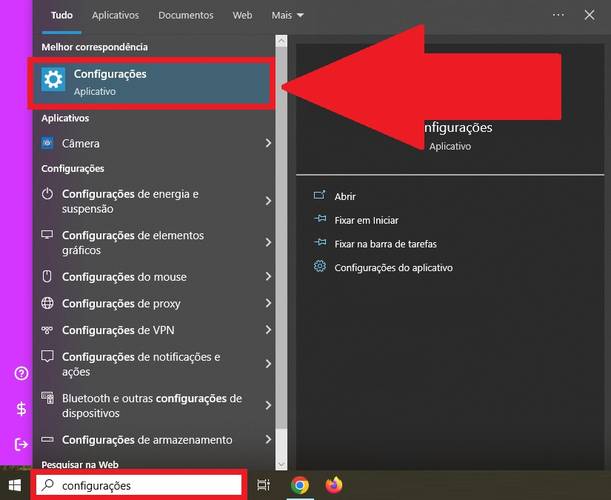Choose Fixar em Iniciar

[366, 220]
